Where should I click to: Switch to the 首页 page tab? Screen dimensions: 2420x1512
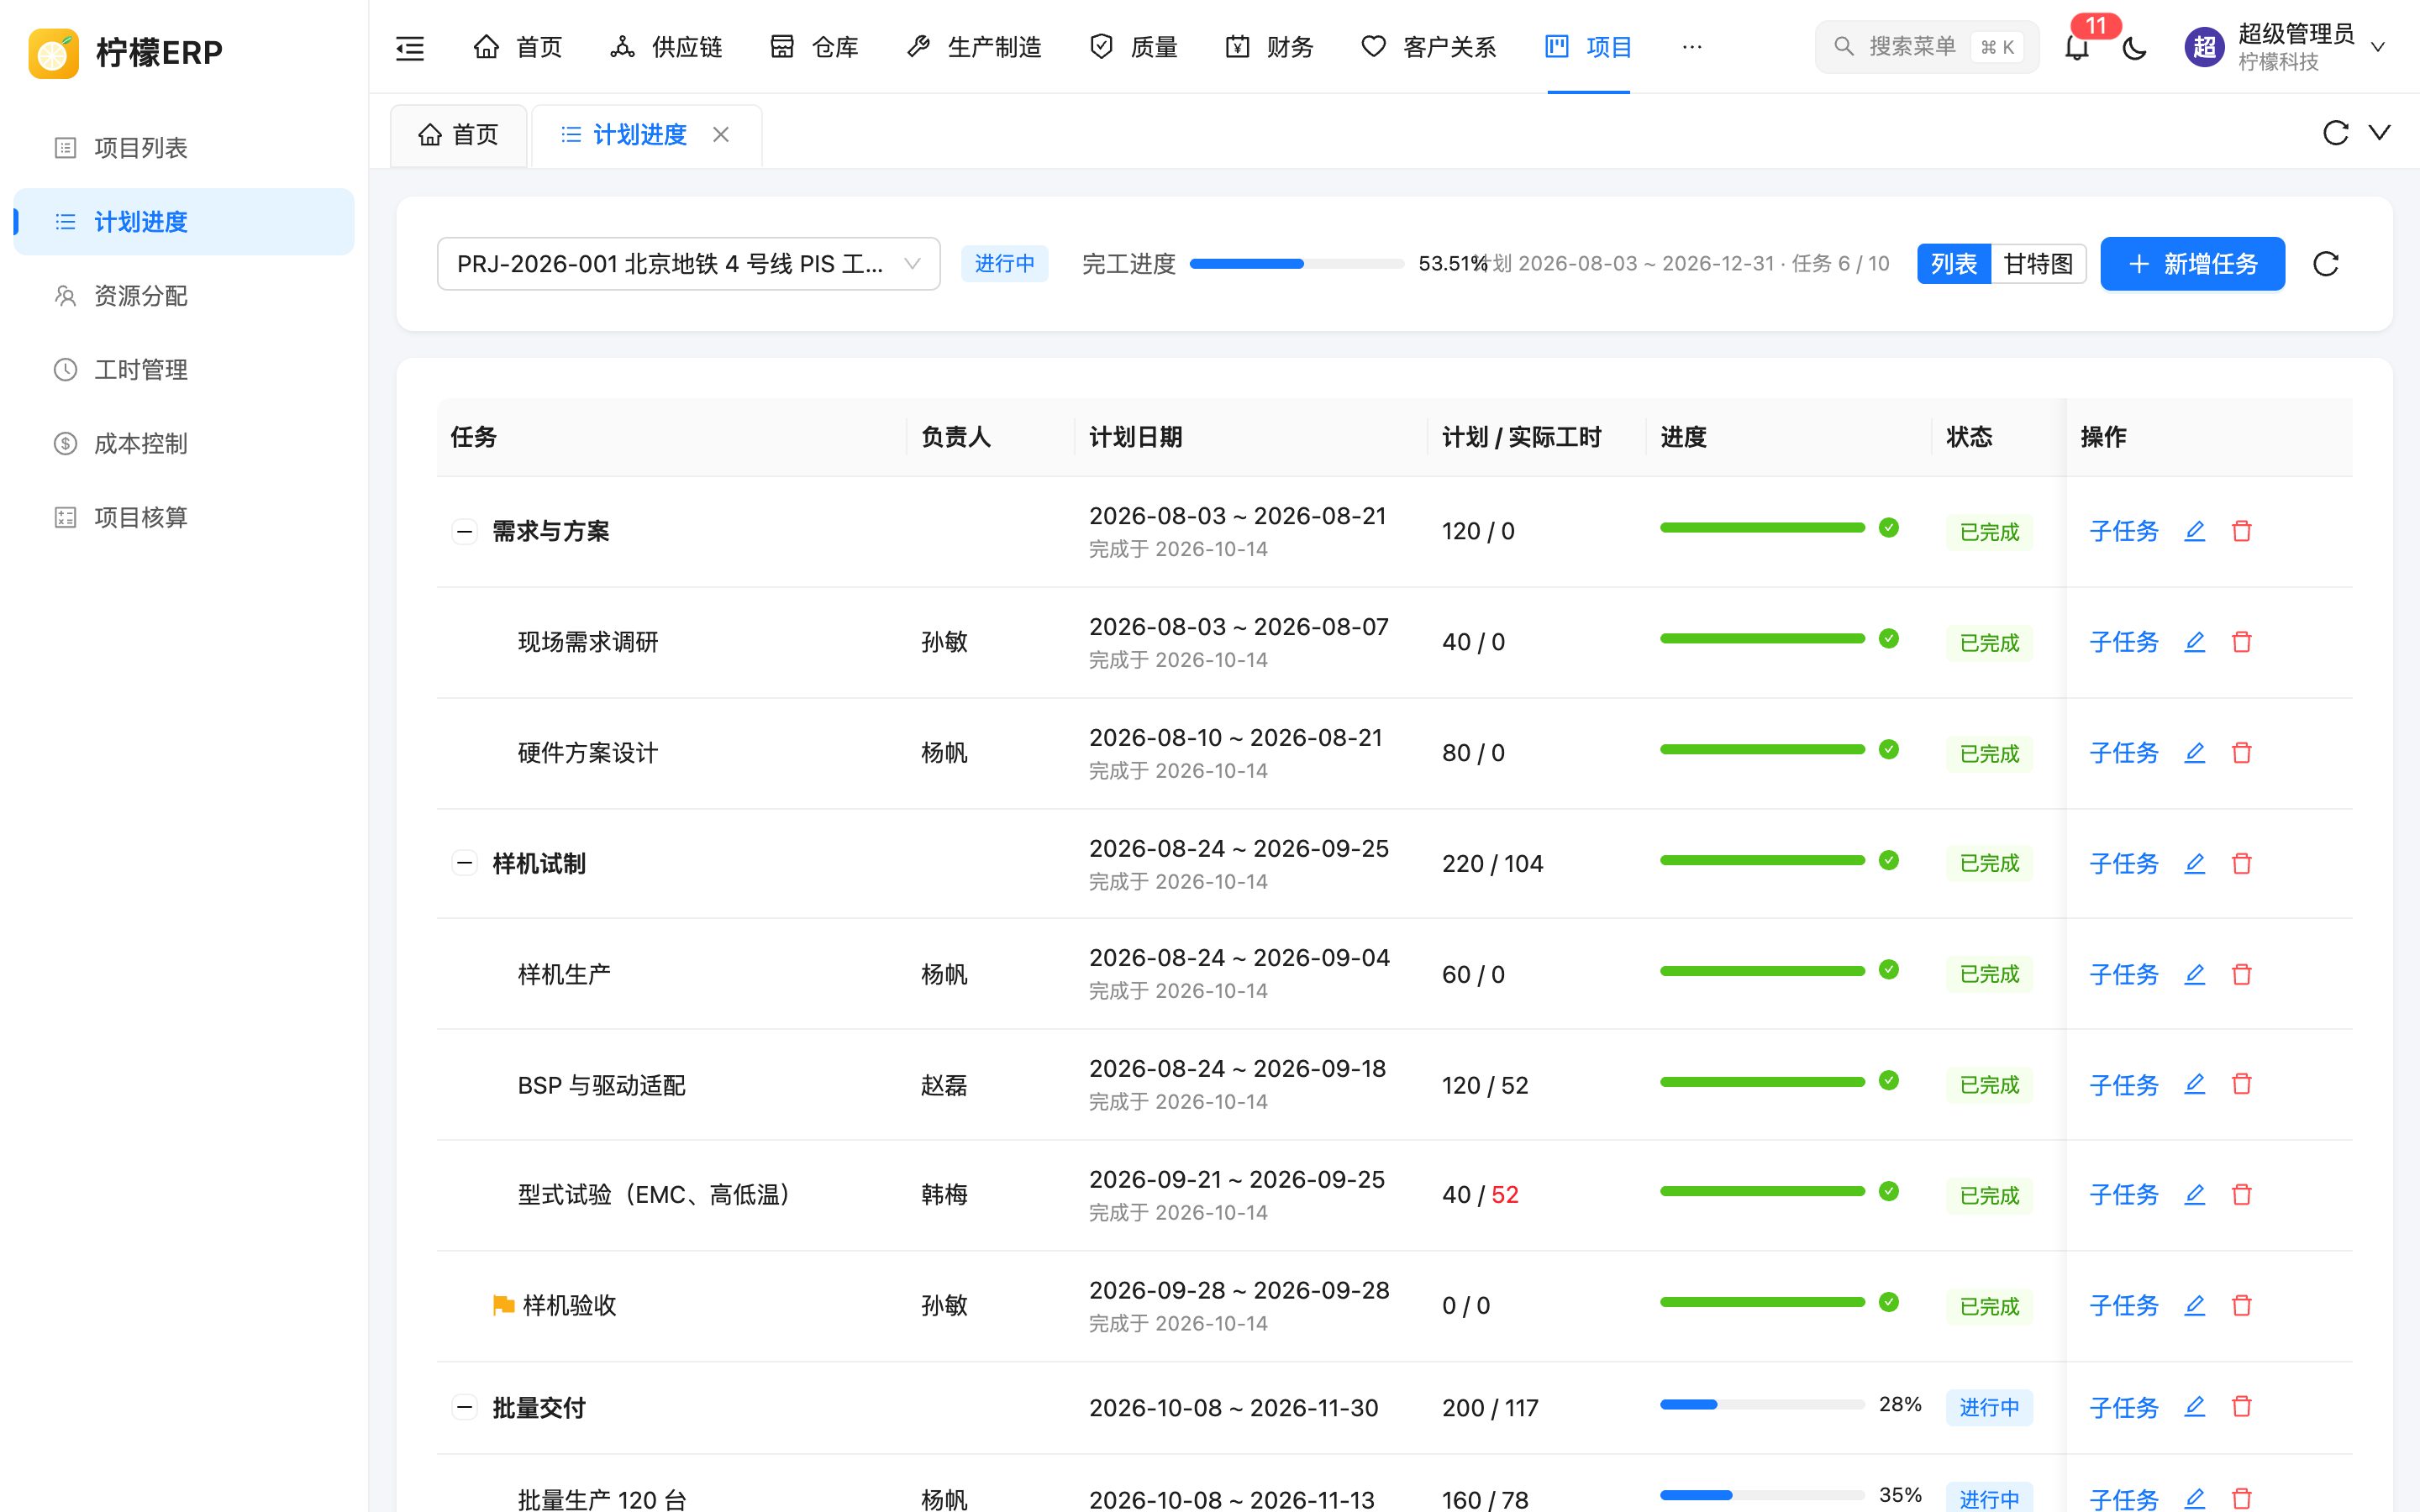[x=458, y=135]
